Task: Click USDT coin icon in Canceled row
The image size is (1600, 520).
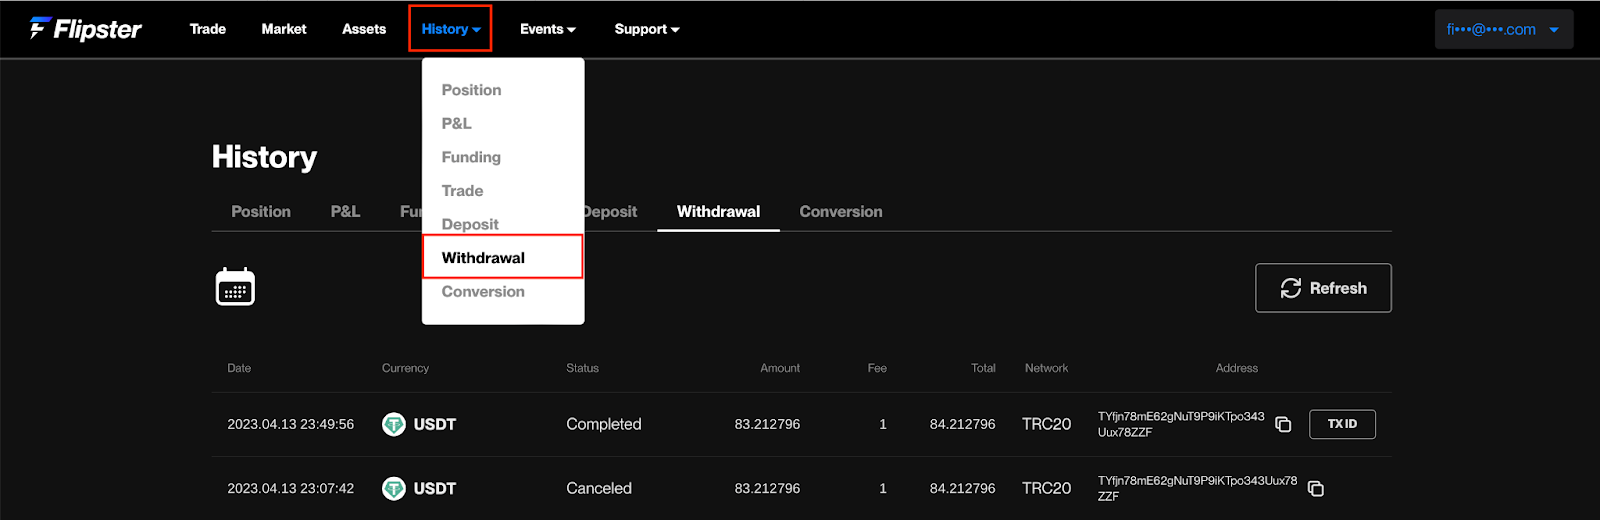Action: [x=394, y=488]
